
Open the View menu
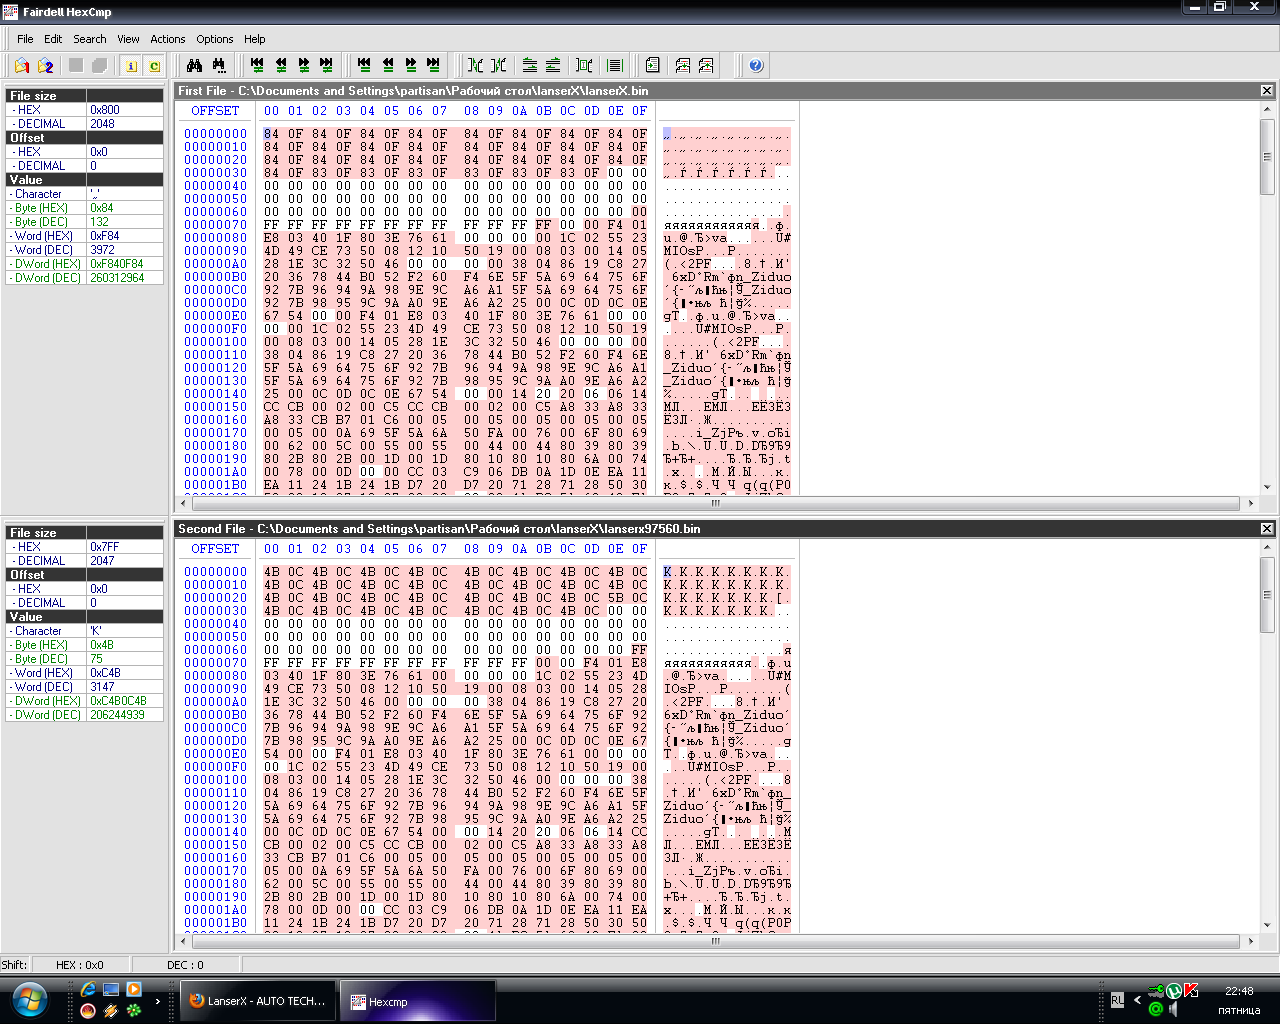pos(128,39)
